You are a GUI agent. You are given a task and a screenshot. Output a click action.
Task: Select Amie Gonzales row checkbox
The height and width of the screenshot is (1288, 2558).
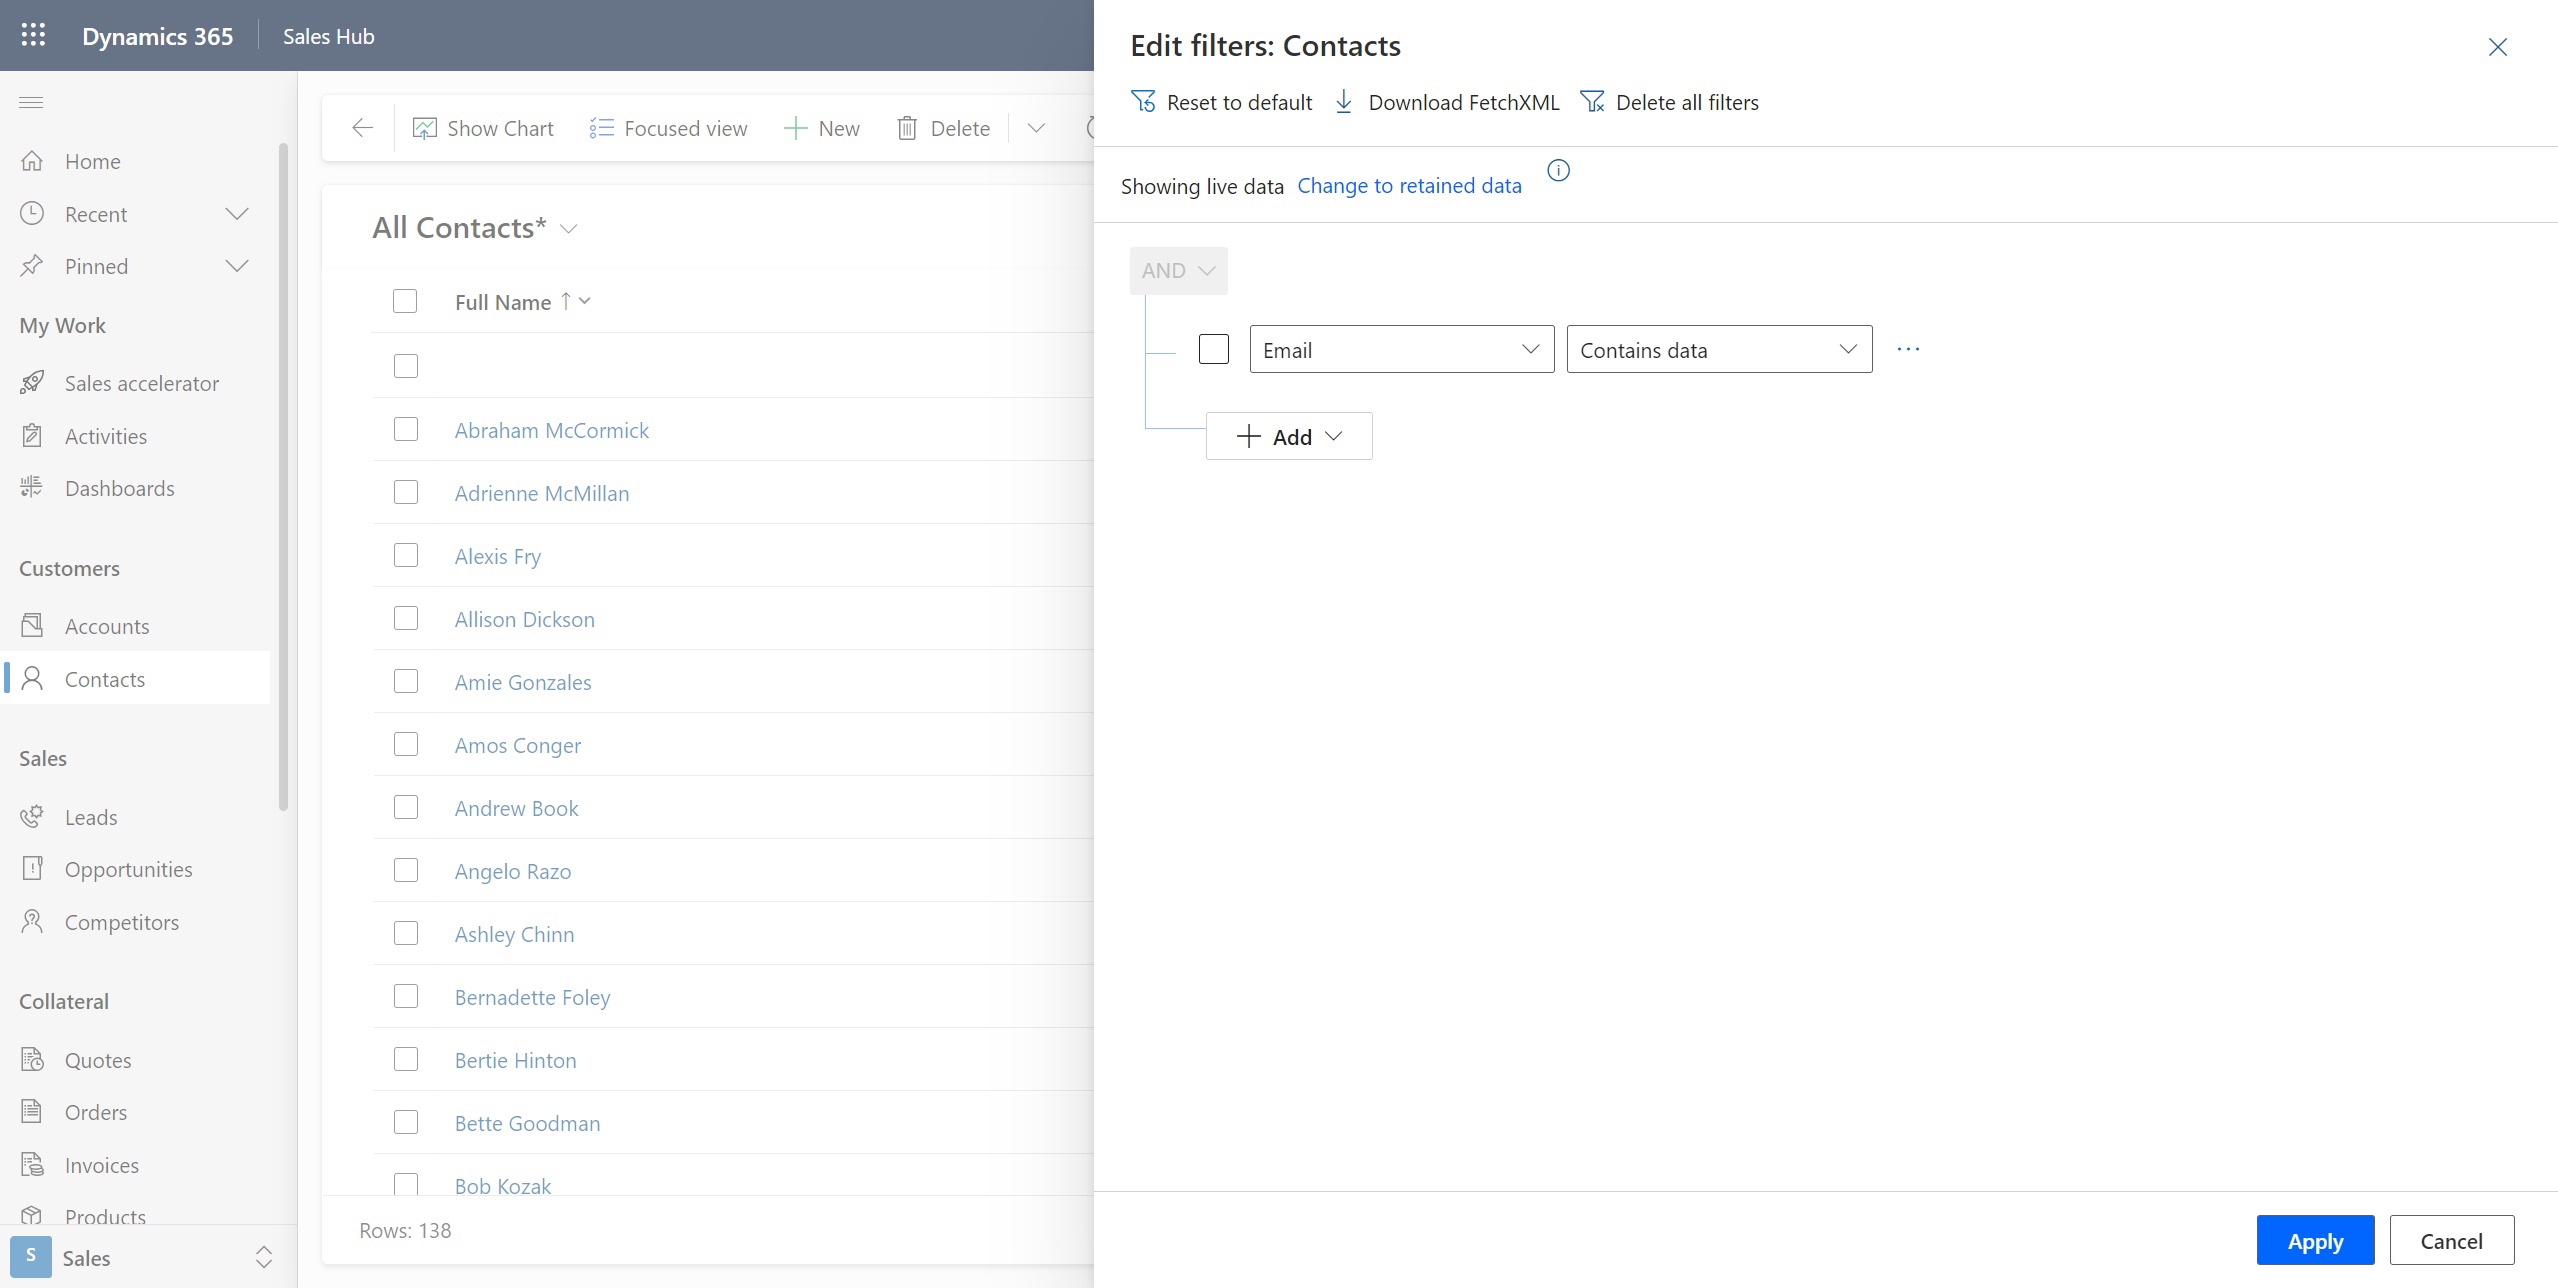[405, 681]
